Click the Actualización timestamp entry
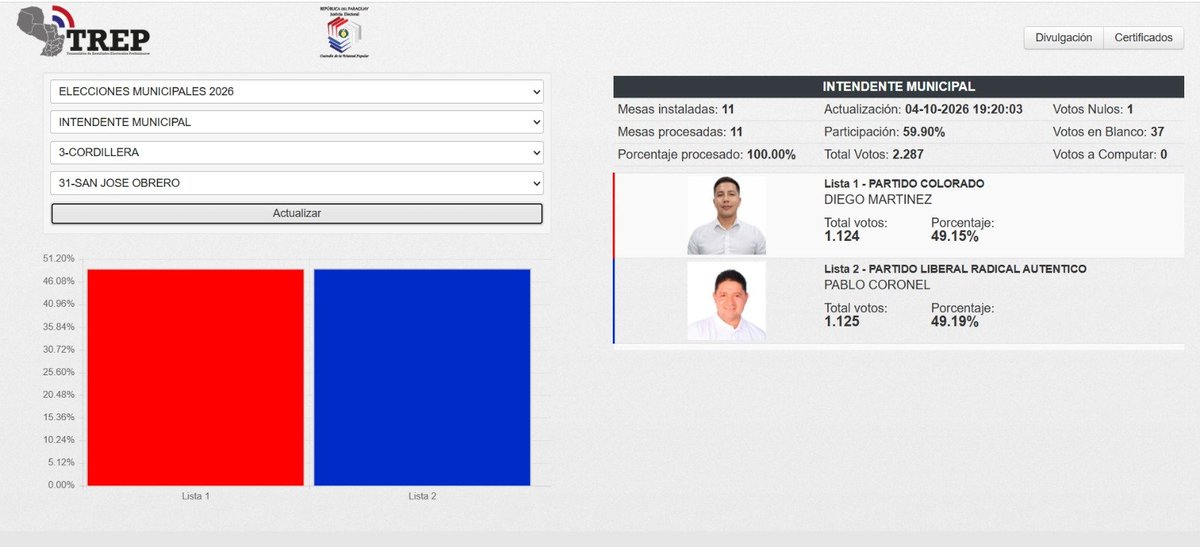 pyautogui.click(x=923, y=109)
